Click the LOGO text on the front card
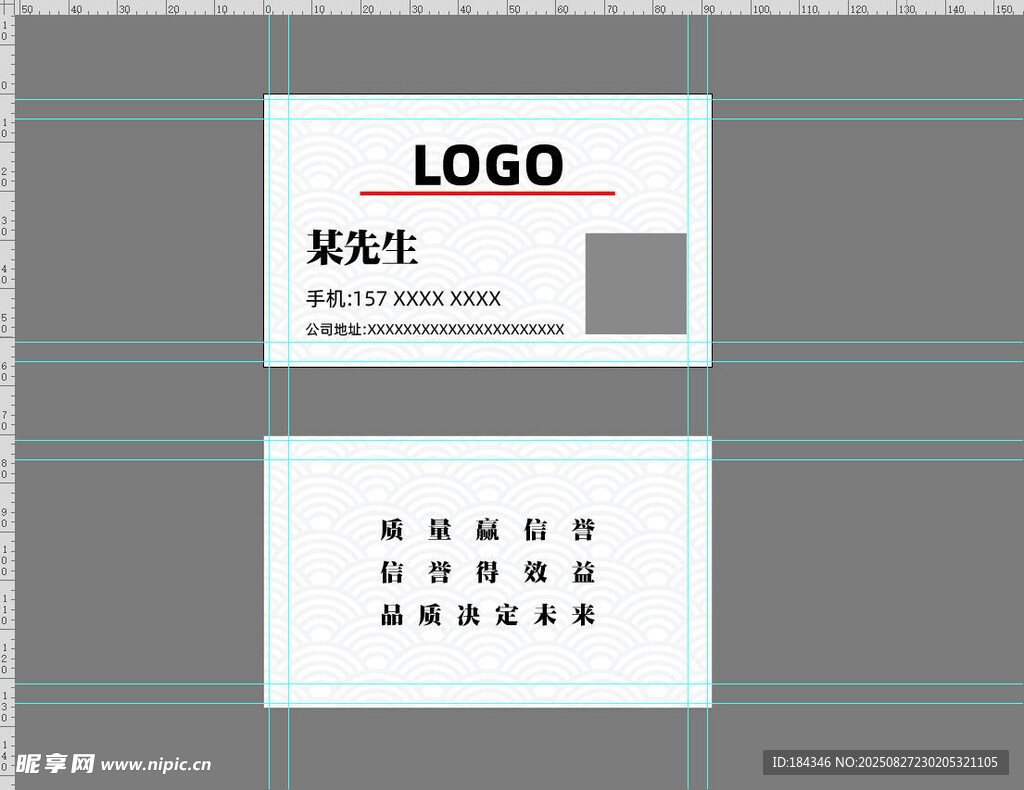Viewport: 1024px width, 790px height. pos(488,165)
